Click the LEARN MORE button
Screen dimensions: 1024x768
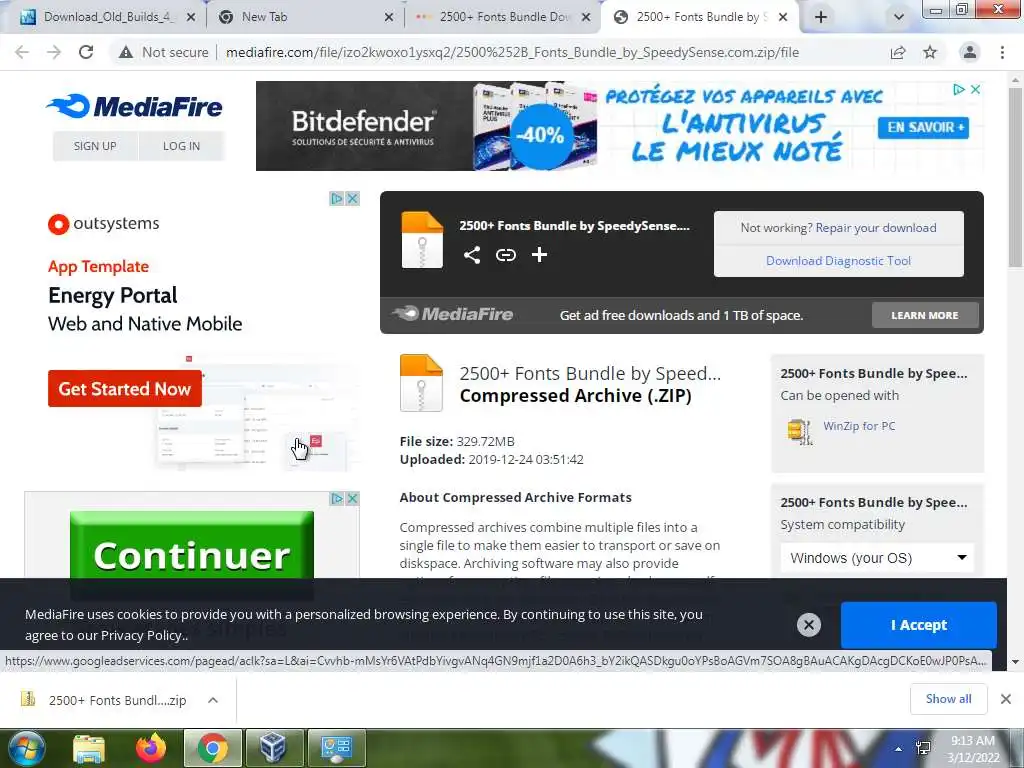click(925, 315)
